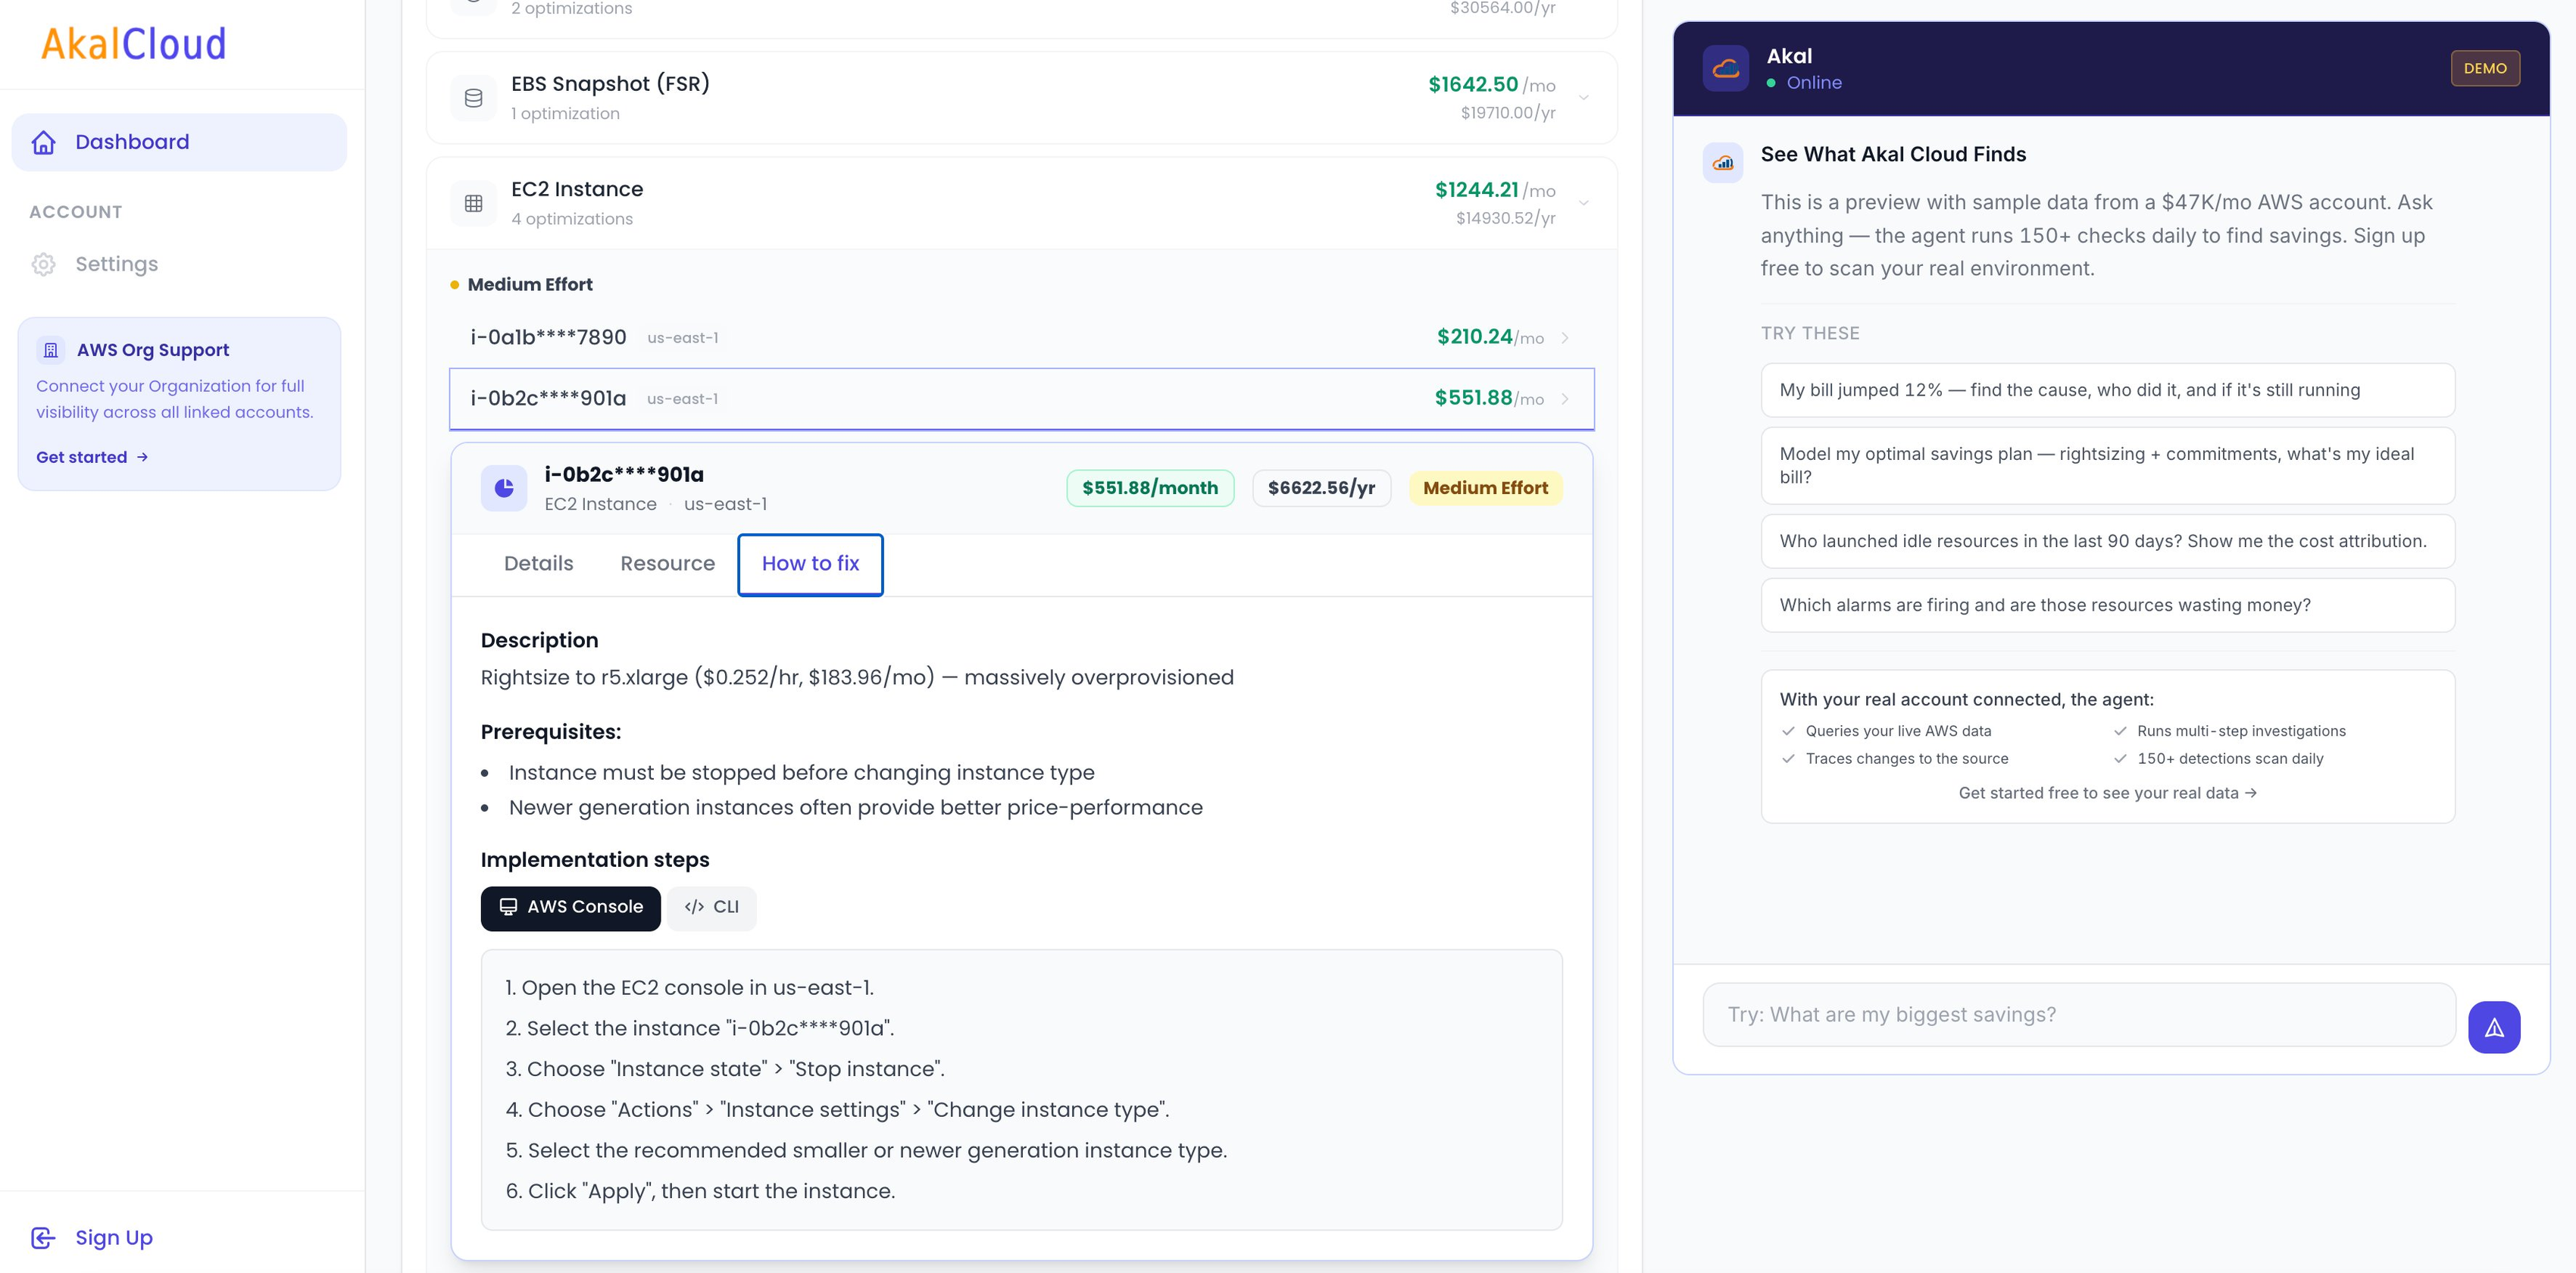Click the $551.88/month savings badge
Image resolution: width=2576 pixels, height=1273 pixels.
pos(1149,488)
